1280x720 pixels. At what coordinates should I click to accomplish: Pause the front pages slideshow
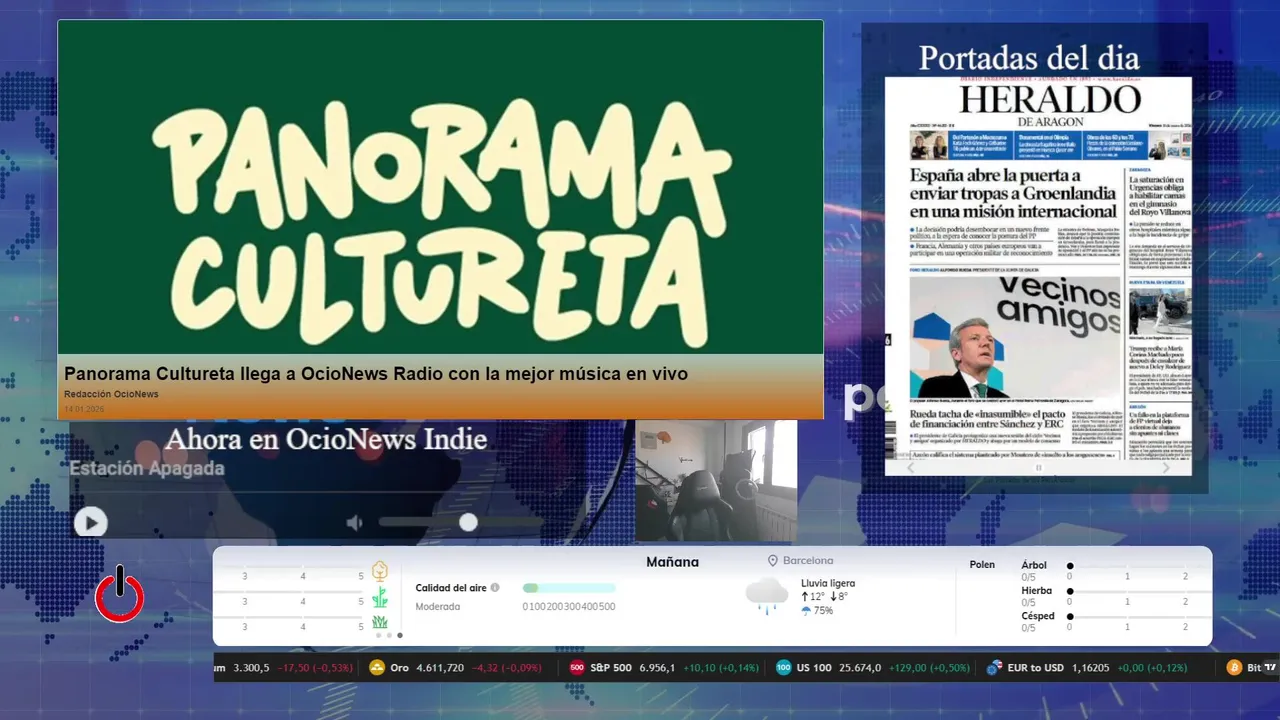coord(1038,467)
